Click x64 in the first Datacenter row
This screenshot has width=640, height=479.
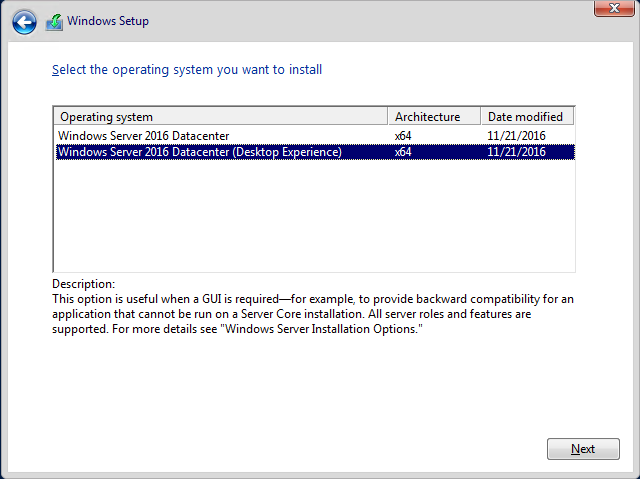pos(403,136)
